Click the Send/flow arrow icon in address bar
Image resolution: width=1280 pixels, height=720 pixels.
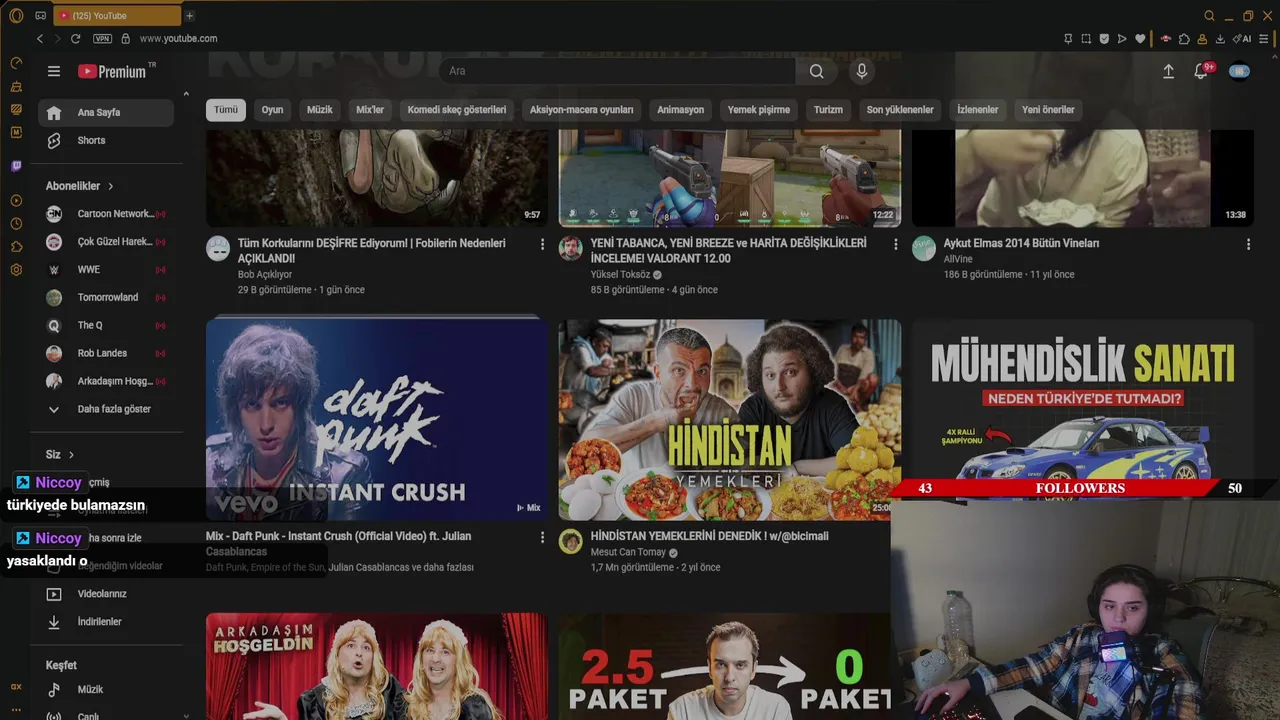coord(1122,38)
